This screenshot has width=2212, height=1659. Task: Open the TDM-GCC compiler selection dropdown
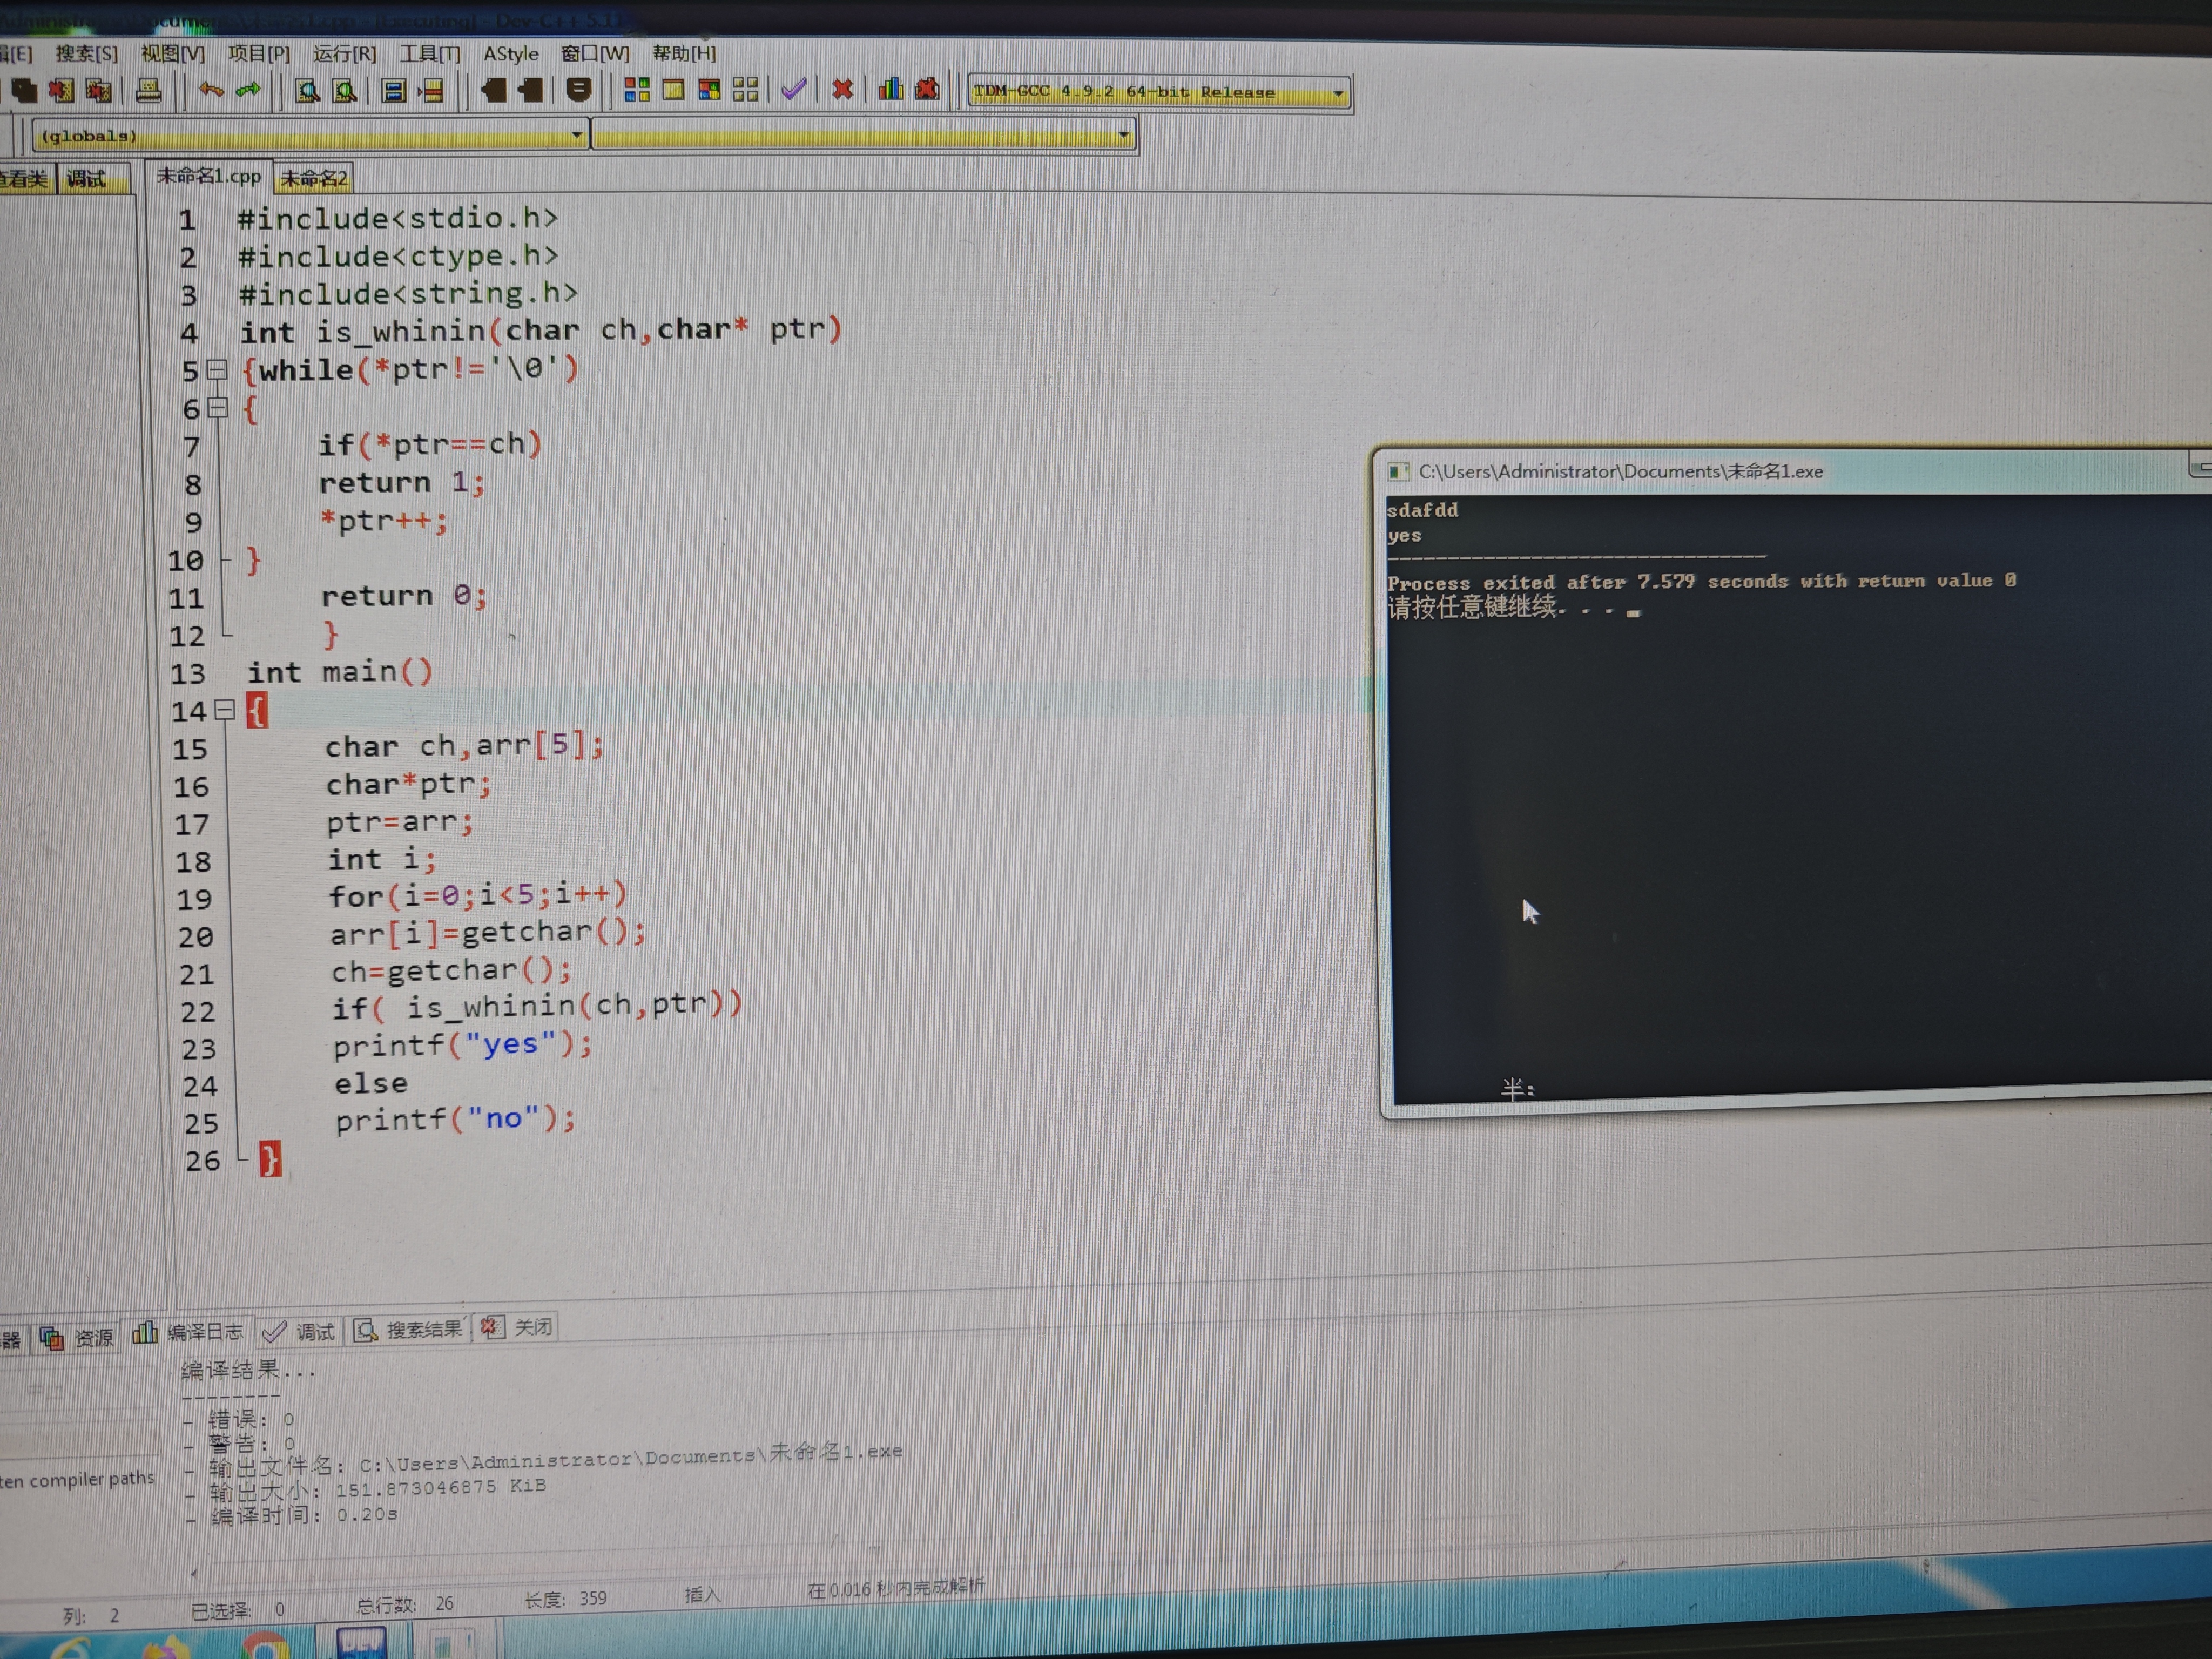click(x=1338, y=93)
